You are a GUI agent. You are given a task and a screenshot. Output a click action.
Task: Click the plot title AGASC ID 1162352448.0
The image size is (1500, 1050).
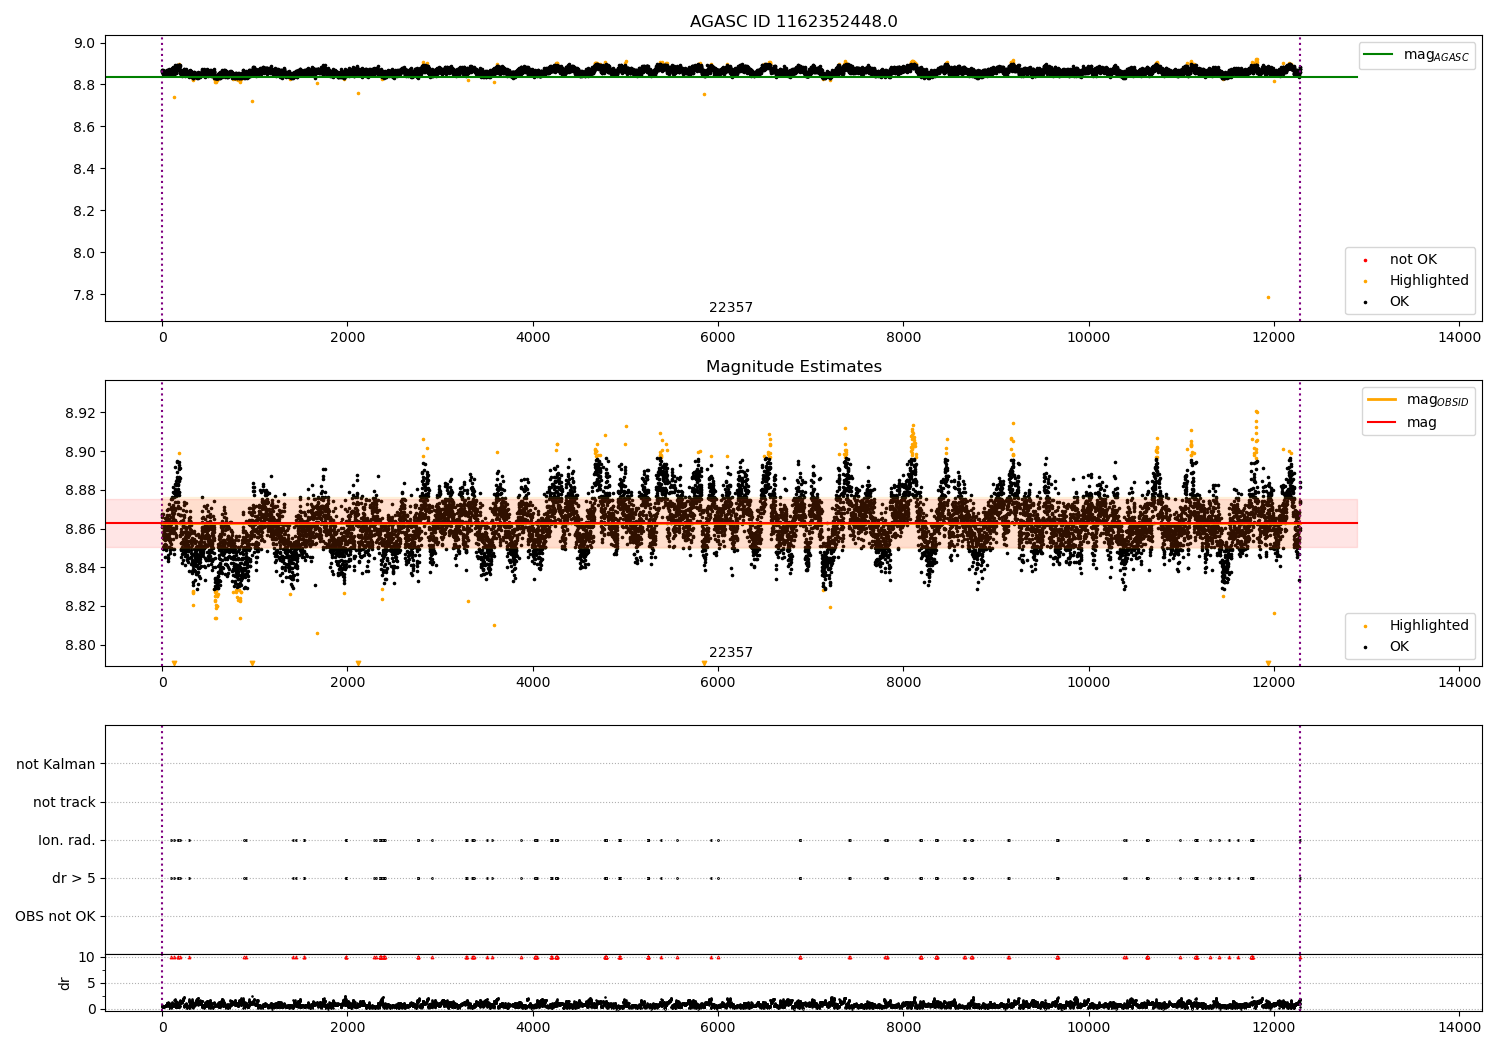coord(793,22)
